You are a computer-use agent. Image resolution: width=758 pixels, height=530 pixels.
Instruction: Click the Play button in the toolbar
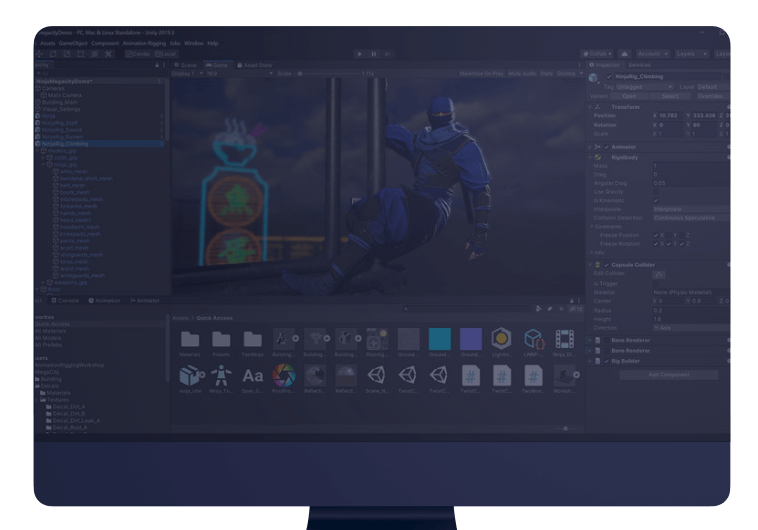(359, 54)
